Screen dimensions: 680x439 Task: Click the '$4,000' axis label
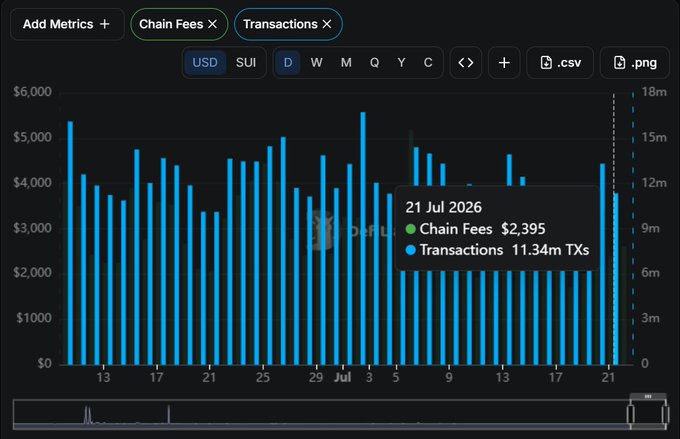(x=33, y=183)
